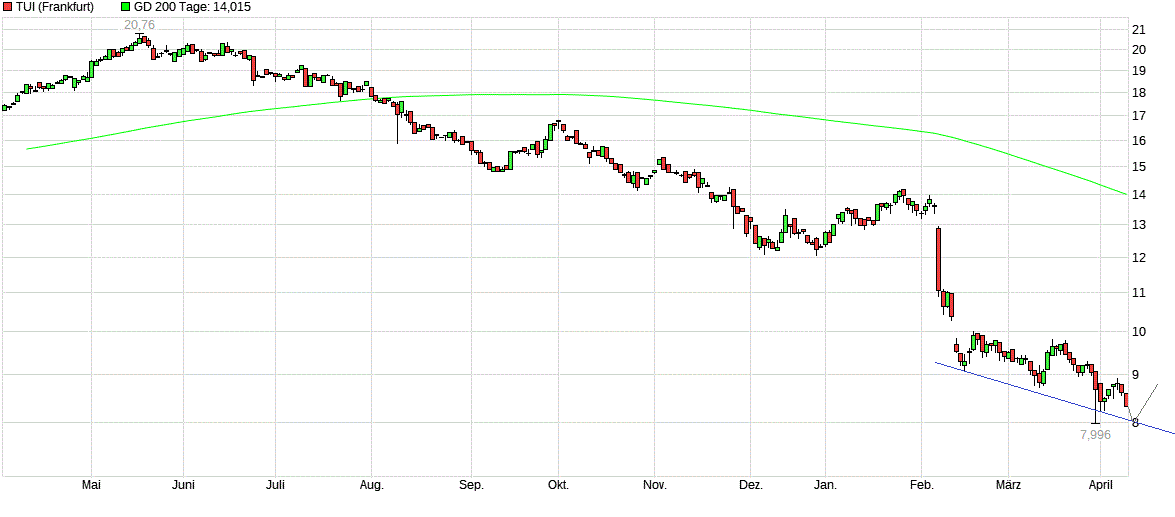This screenshot has width=1175, height=517.
Task: Click the 'Okt.' month axis label
Action: 558,486
